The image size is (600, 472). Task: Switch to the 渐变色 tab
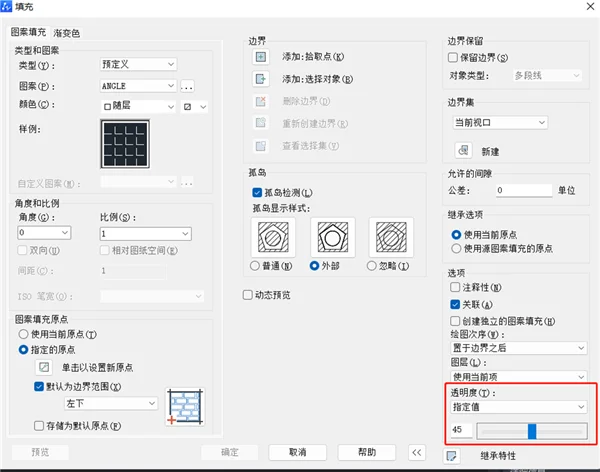pos(67,33)
